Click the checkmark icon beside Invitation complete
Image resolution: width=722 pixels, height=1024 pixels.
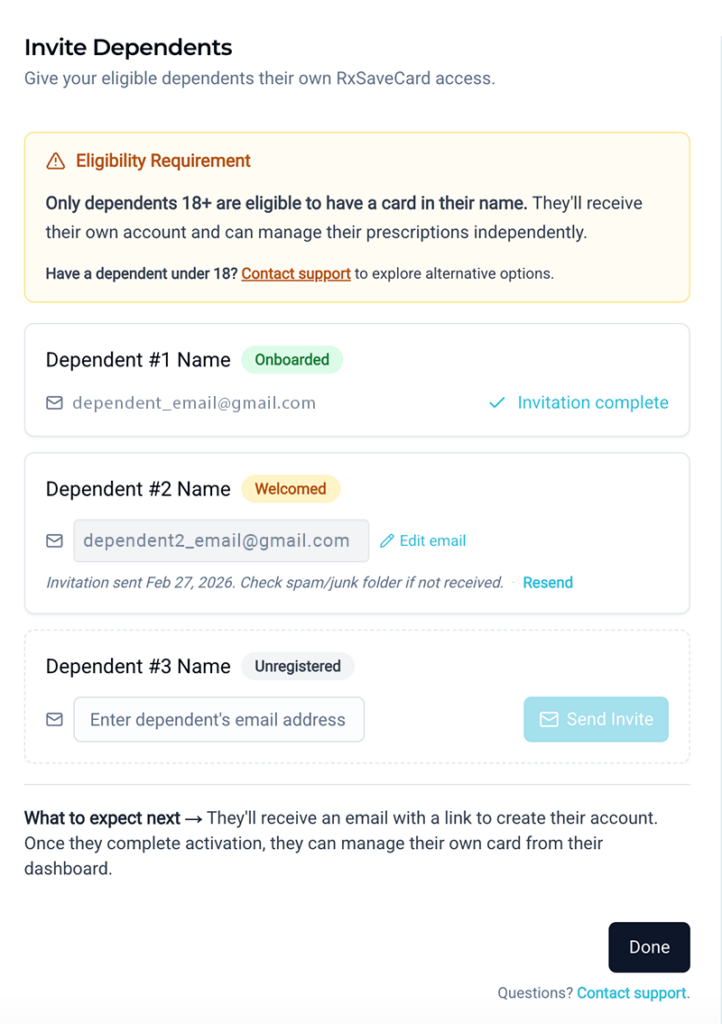(497, 403)
